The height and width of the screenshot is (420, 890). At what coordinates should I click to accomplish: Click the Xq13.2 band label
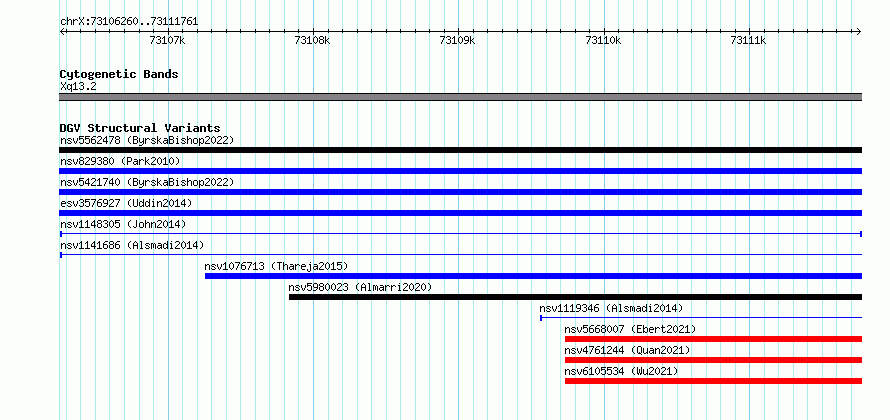(x=78, y=87)
